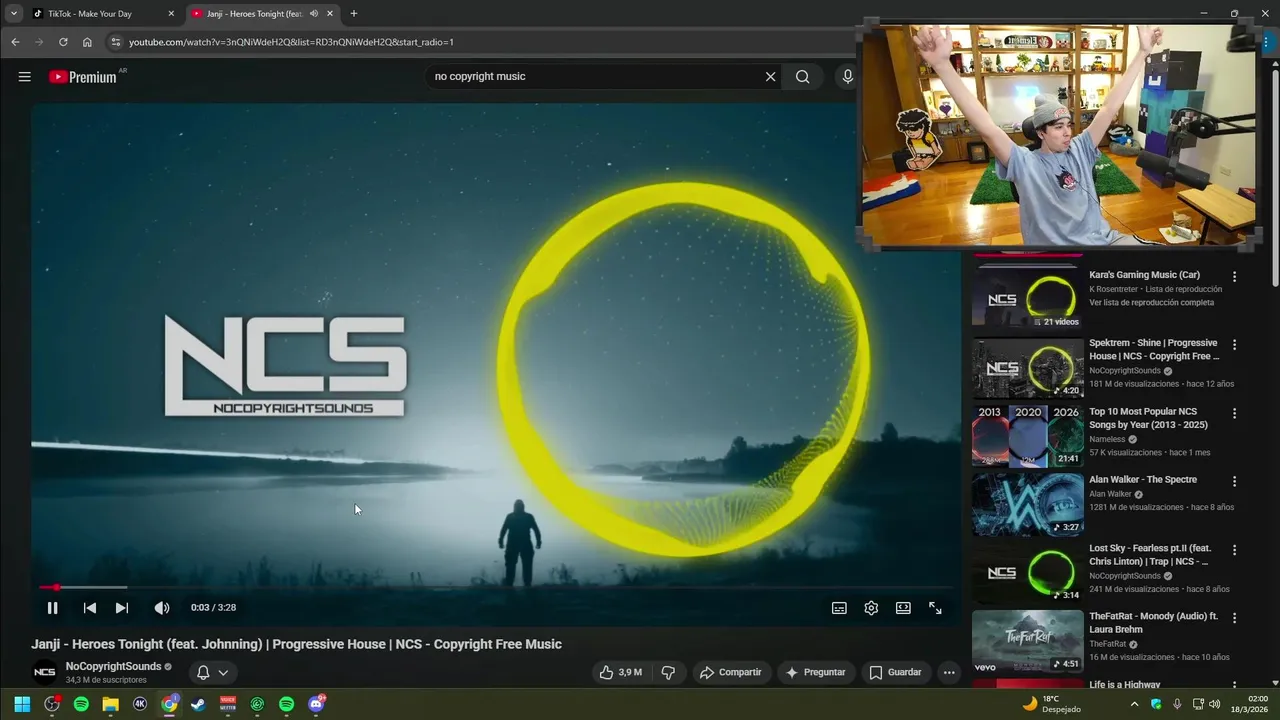1280x720 pixels.
Task: Open the NoCopyrightSounds channel avatar
Action: 44,672
